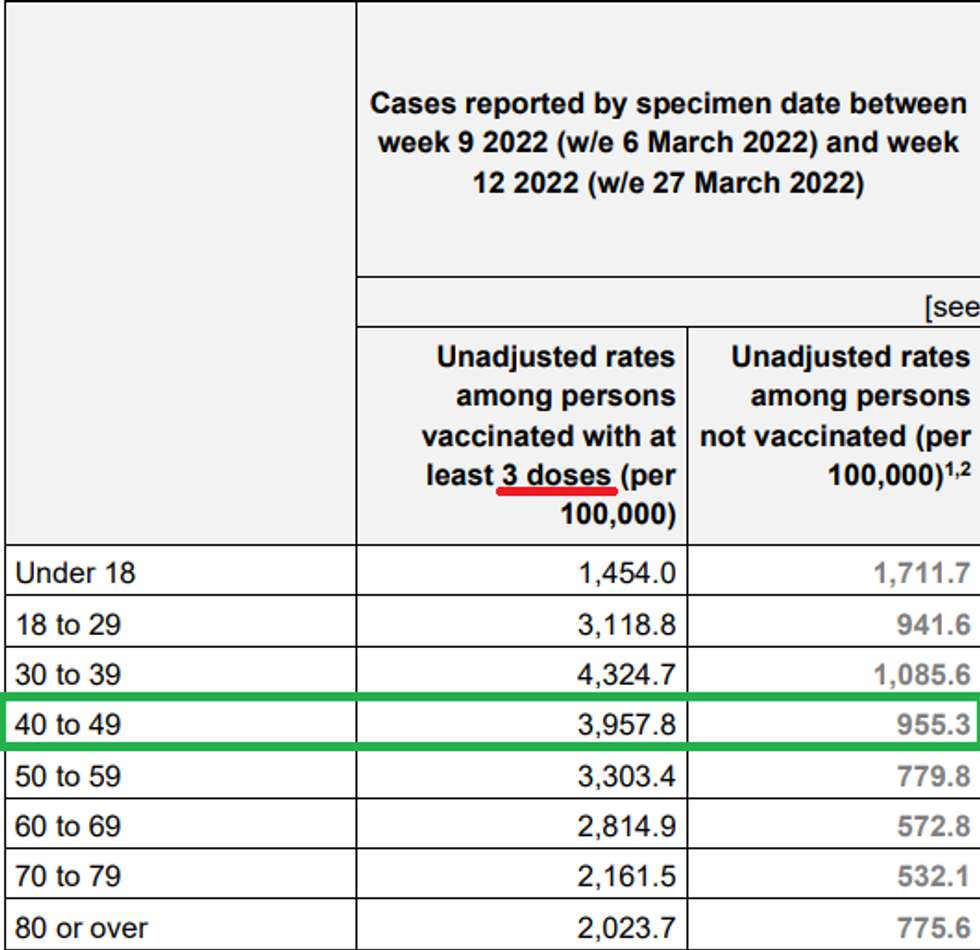The height and width of the screenshot is (950, 980).
Task: Select the "60 to 69" row label
Action: click(x=67, y=826)
